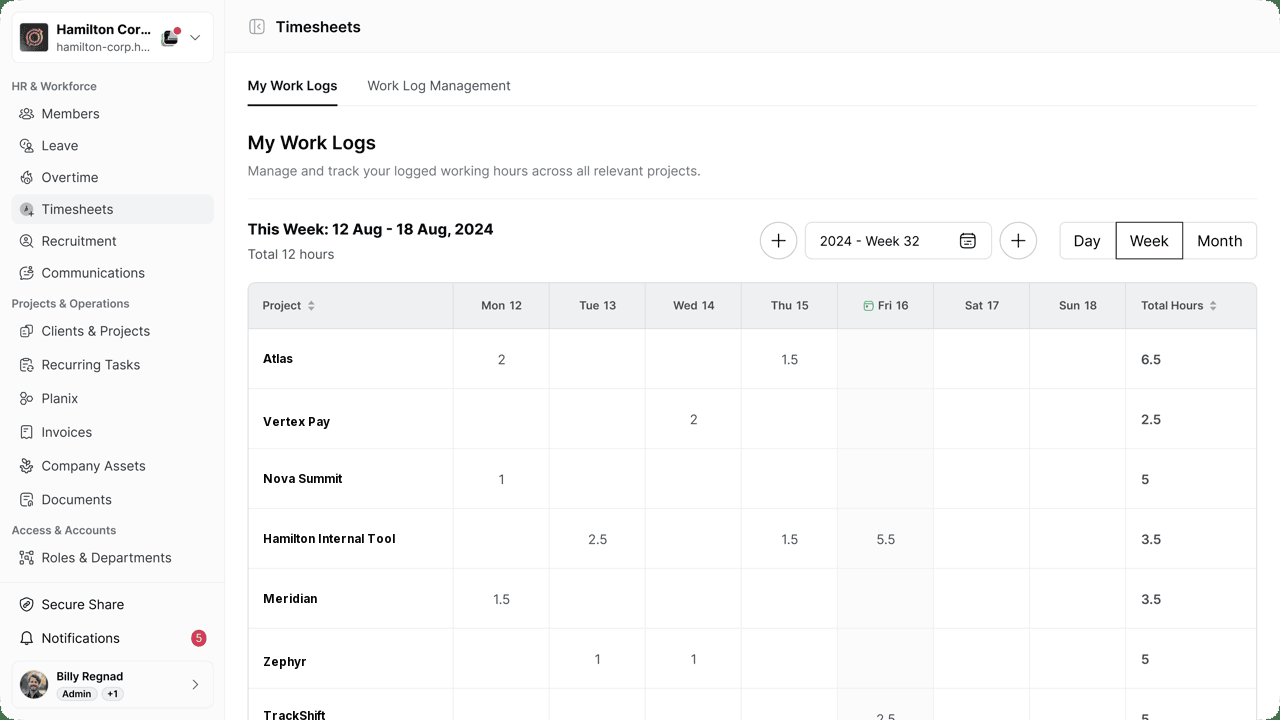Click the Atlas project row name
The width and height of the screenshot is (1280, 720).
click(x=278, y=359)
